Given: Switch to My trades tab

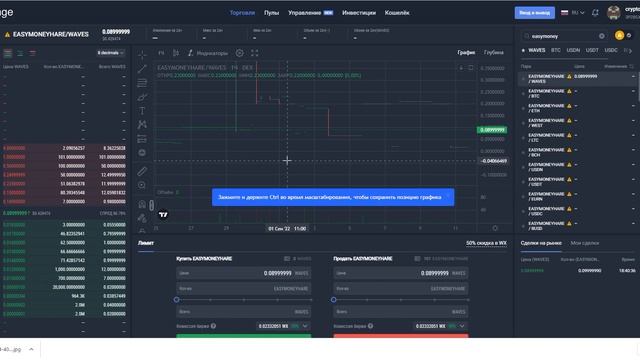Looking at the screenshot, I should click(584, 243).
